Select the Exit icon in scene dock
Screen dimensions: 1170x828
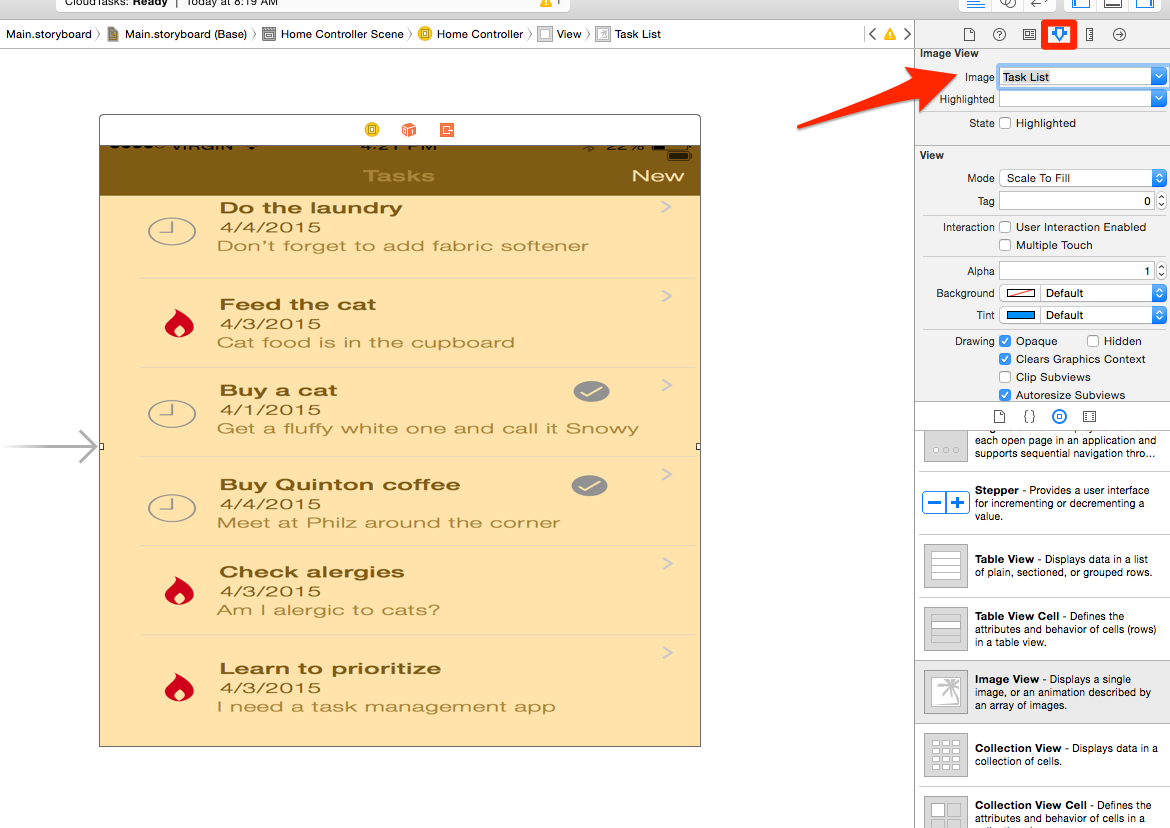click(x=447, y=130)
